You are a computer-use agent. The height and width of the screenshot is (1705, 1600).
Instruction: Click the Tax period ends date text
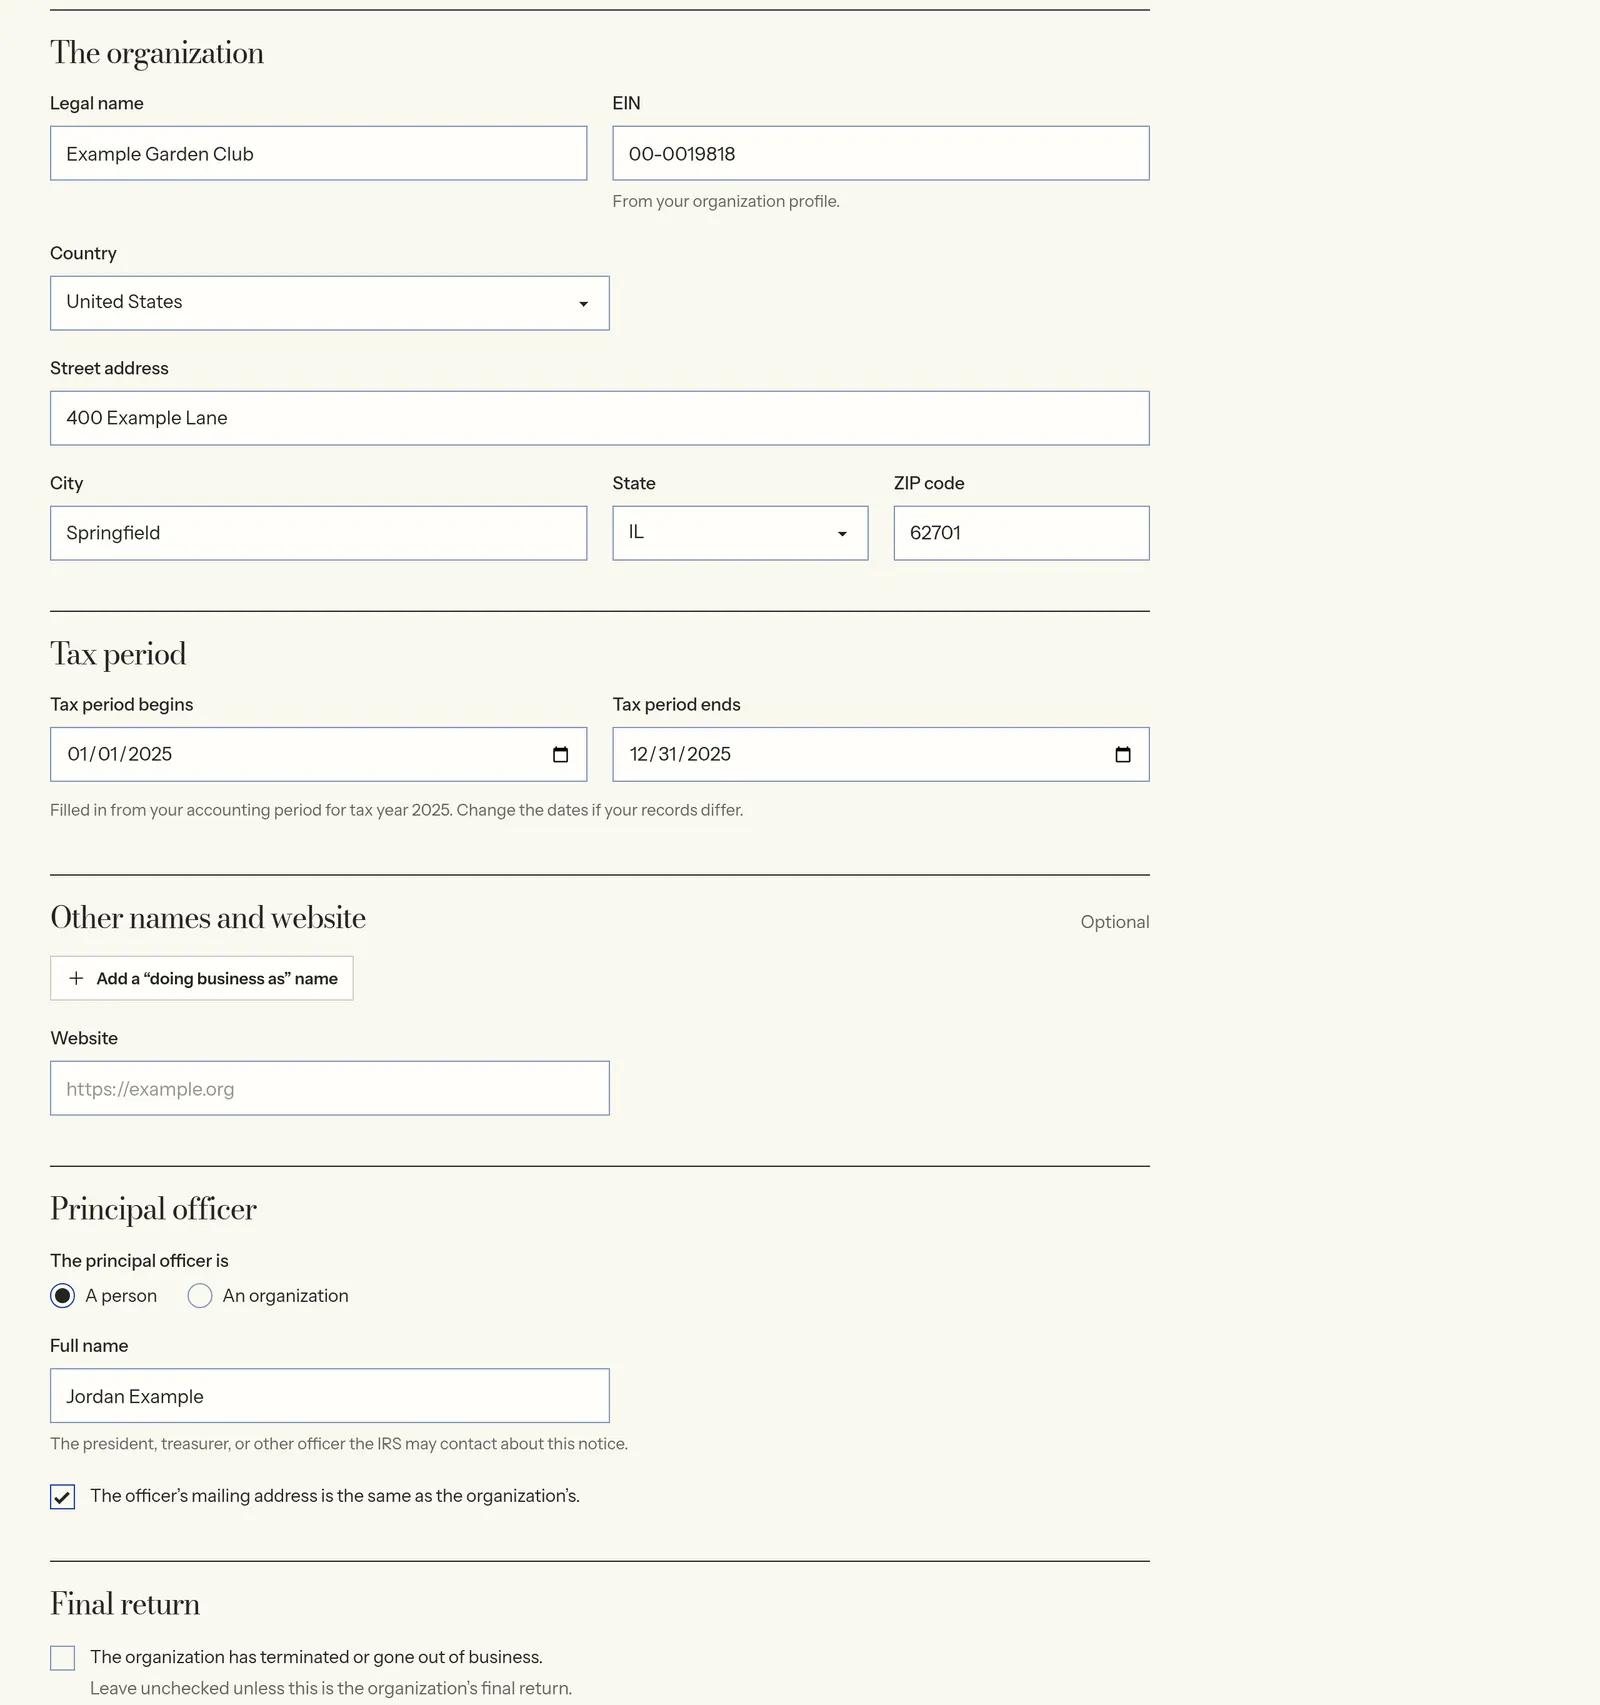pos(680,754)
